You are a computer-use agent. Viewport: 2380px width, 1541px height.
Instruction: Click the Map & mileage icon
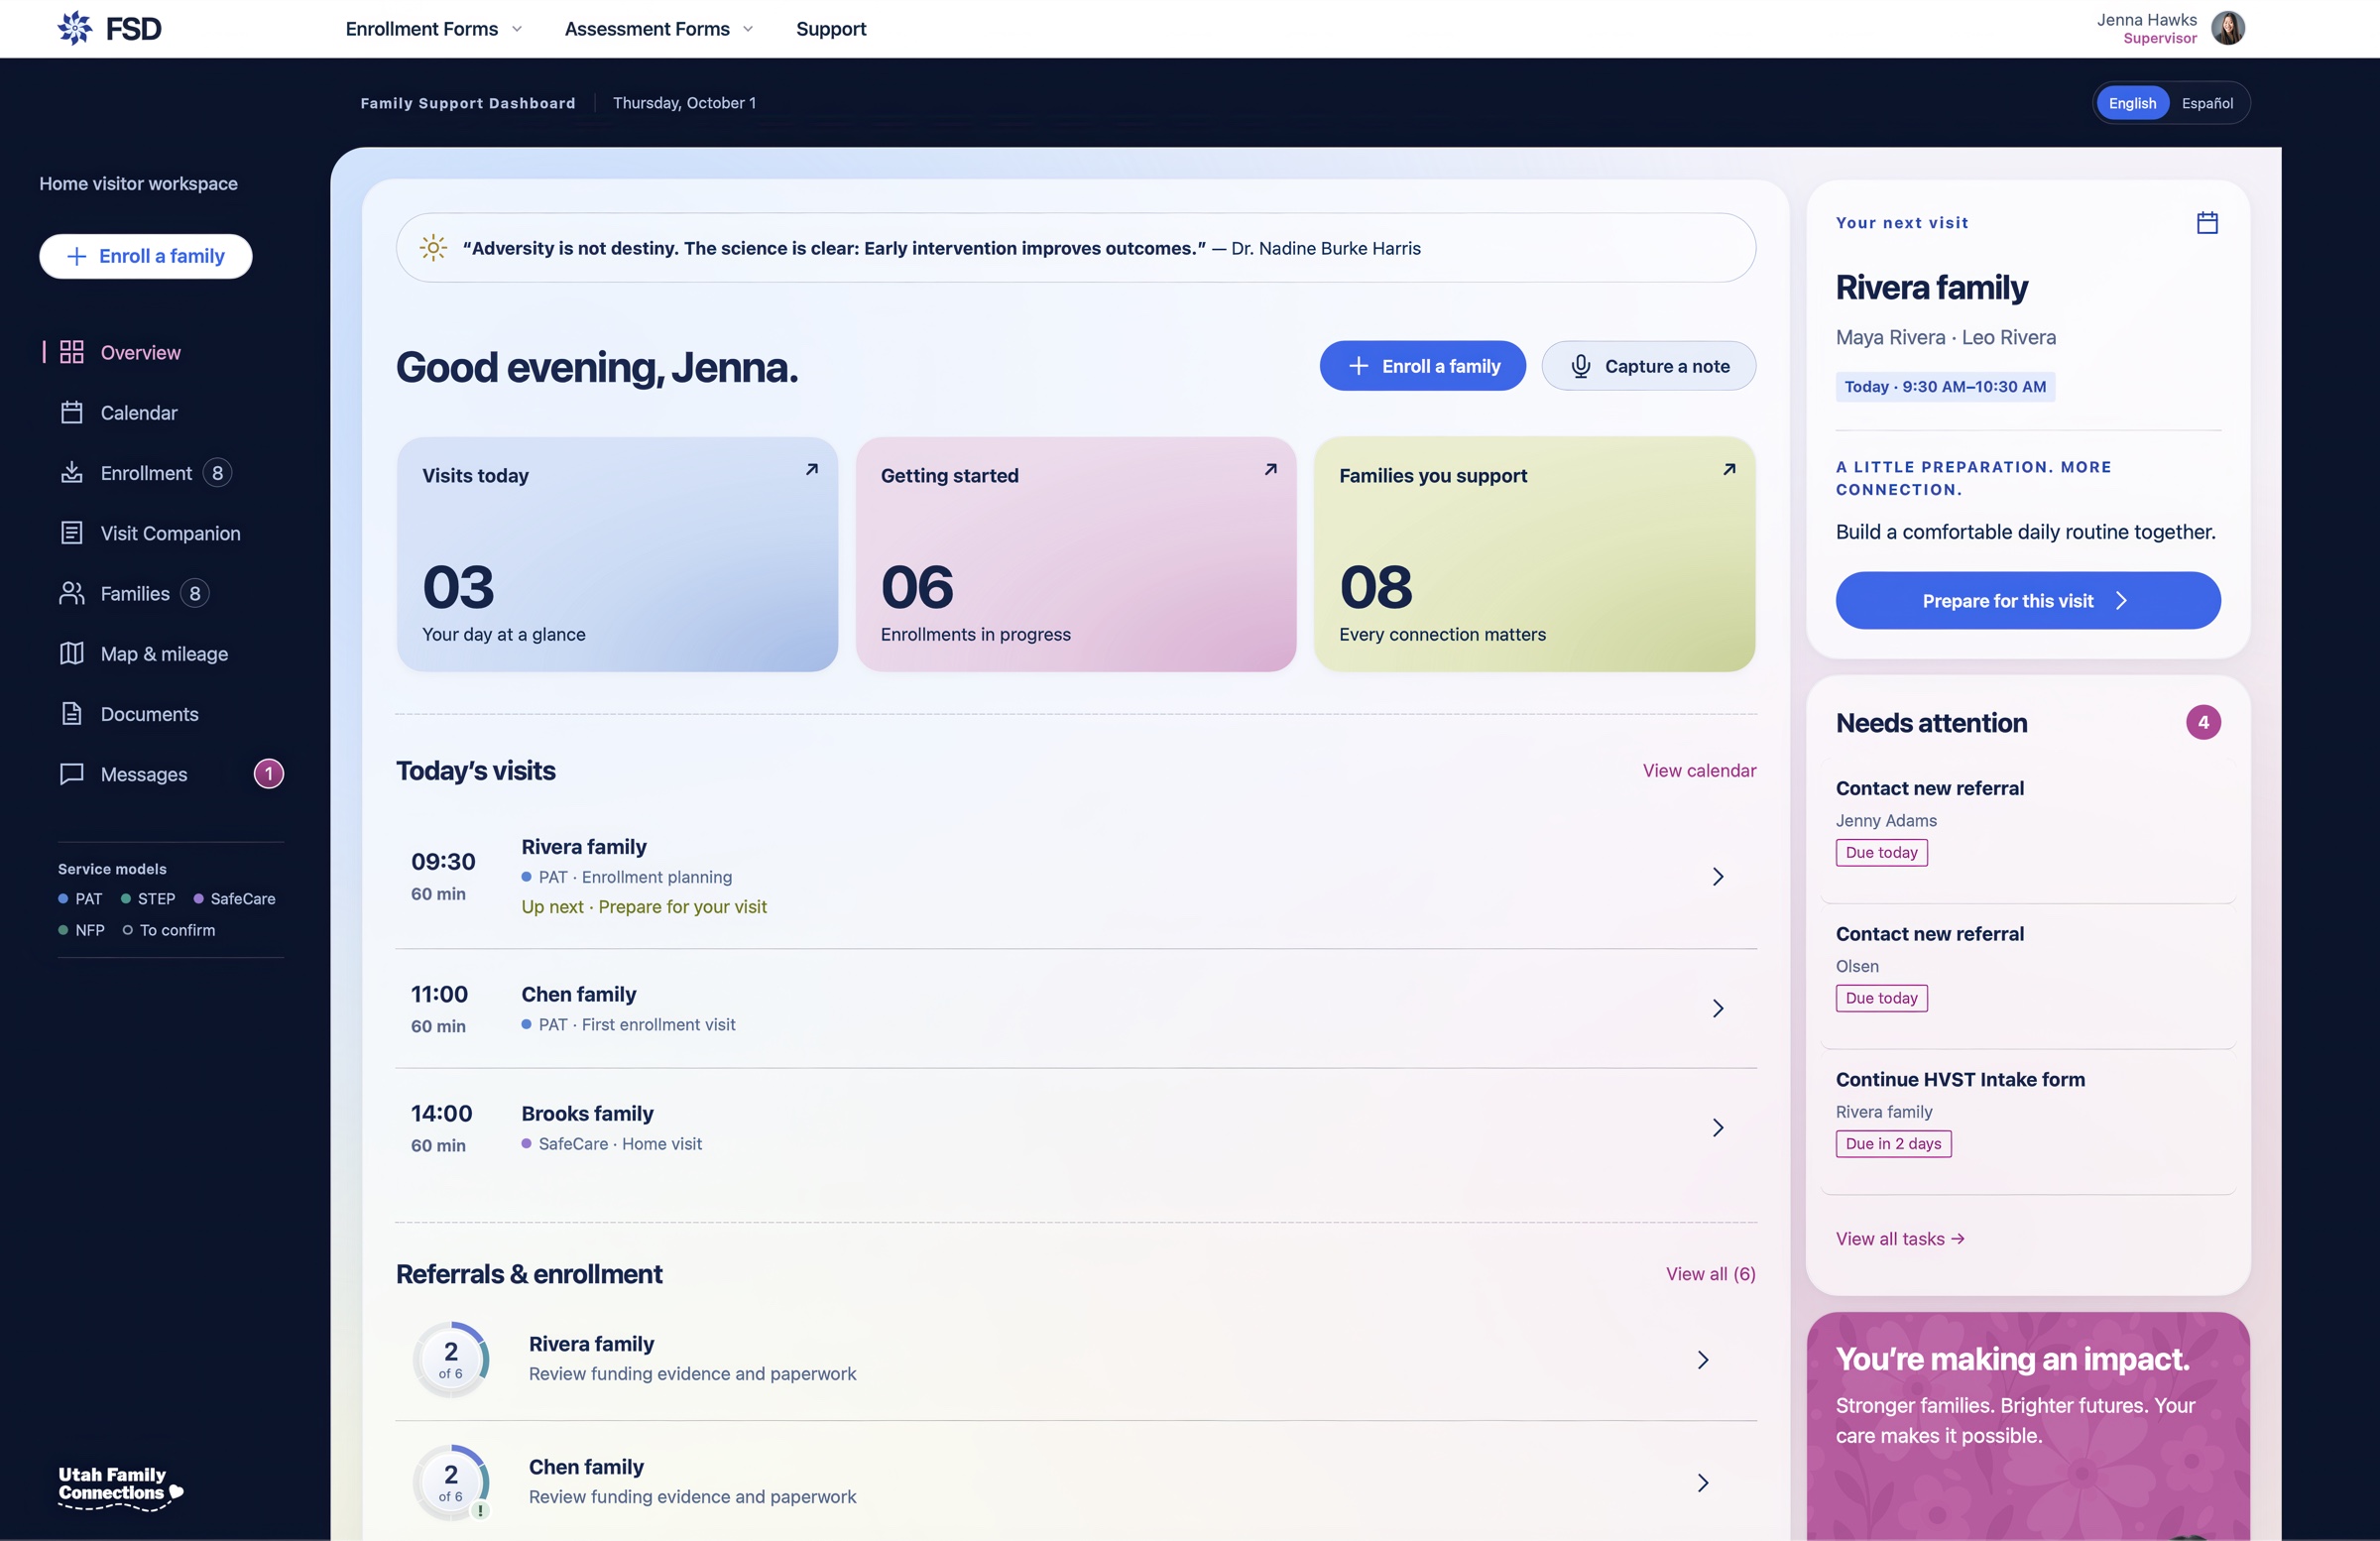click(71, 653)
